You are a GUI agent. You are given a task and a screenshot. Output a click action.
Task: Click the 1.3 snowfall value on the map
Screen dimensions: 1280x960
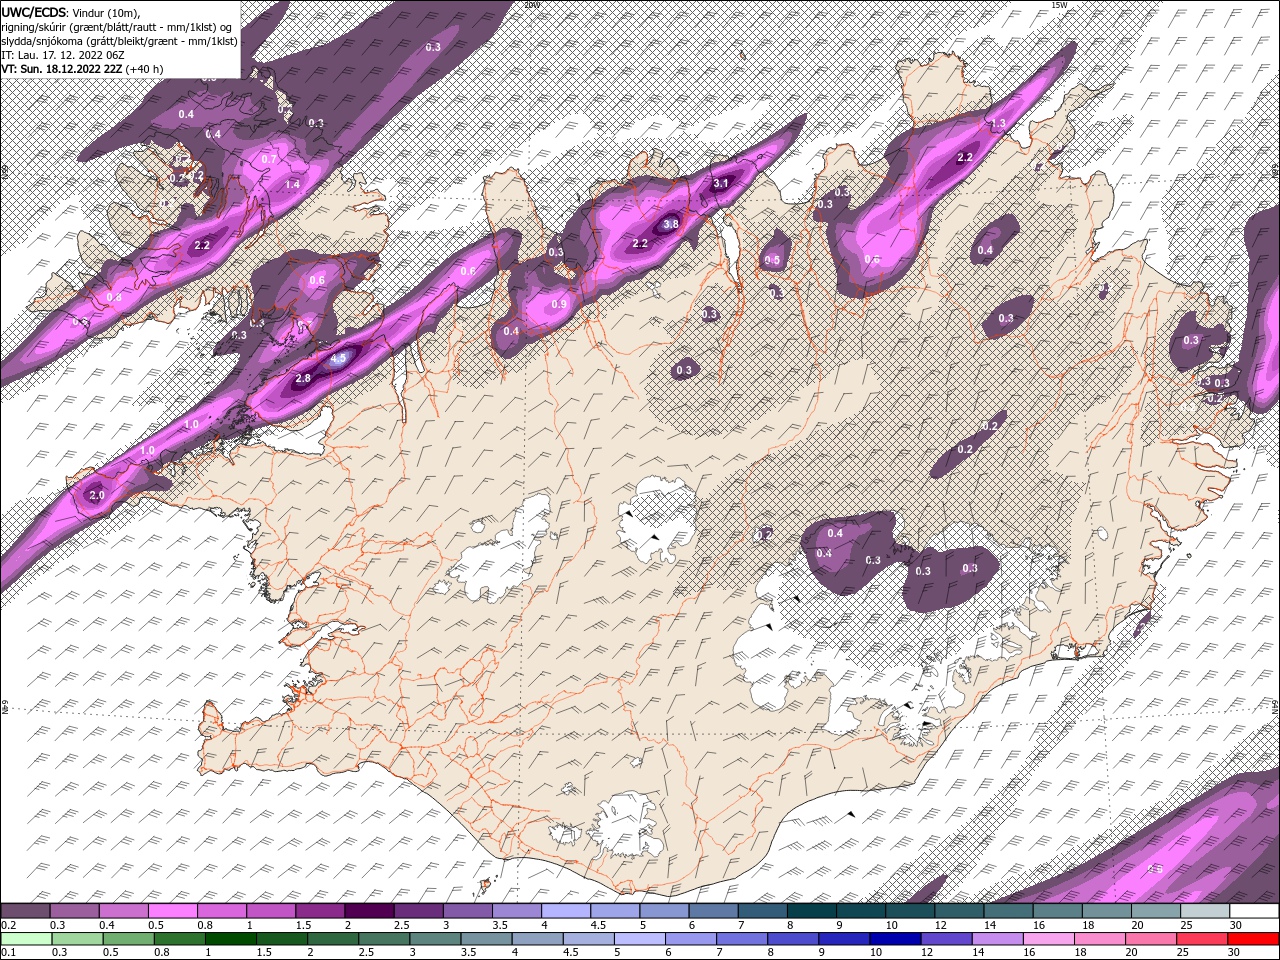[997, 124]
